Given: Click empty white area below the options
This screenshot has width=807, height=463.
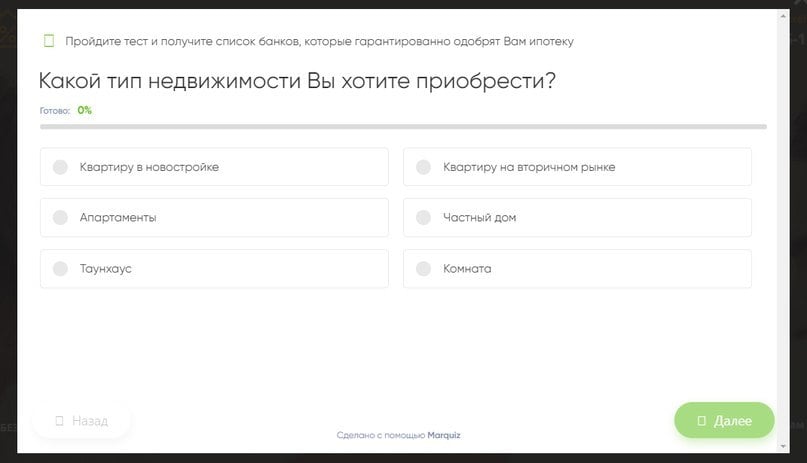Looking at the screenshot, I should pyautogui.click(x=400, y=345).
